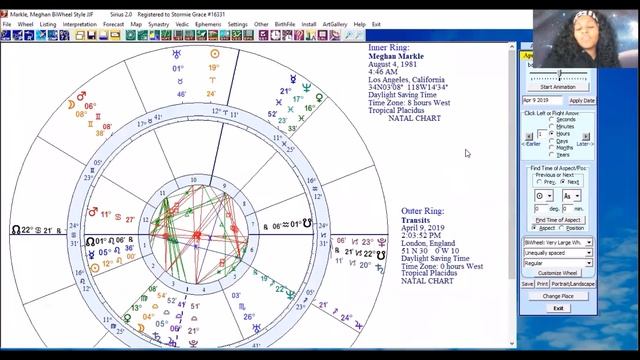Screen dimensions: 640x360
Task: Click the Save button in side panel
Action: [x=527, y=284]
